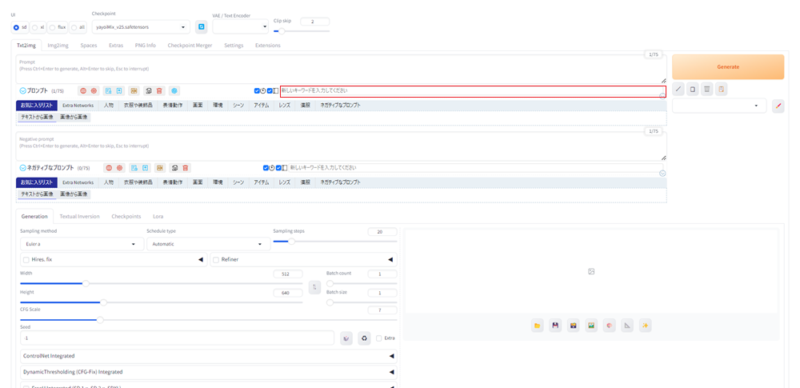The height and width of the screenshot is (388, 800).
Task: Collapse the ネガティブなプロンプト panel round chevron
Action: click(x=22, y=167)
